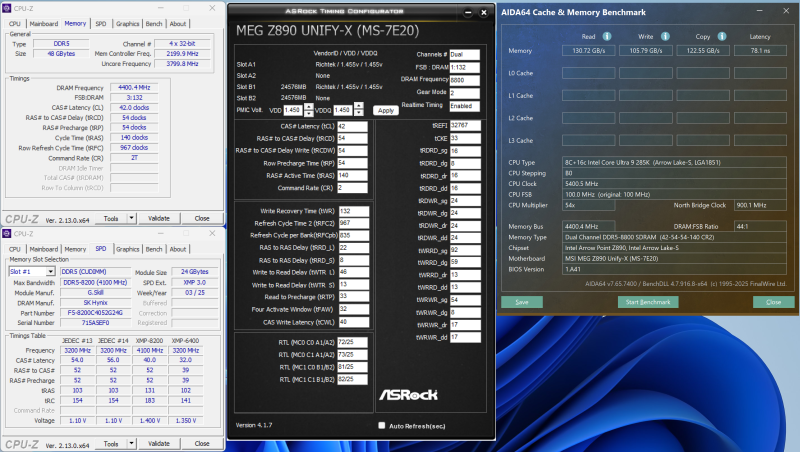This screenshot has width=800, height=452.
Task: Click Save button in AIDA64
Action: coord(522,302)
